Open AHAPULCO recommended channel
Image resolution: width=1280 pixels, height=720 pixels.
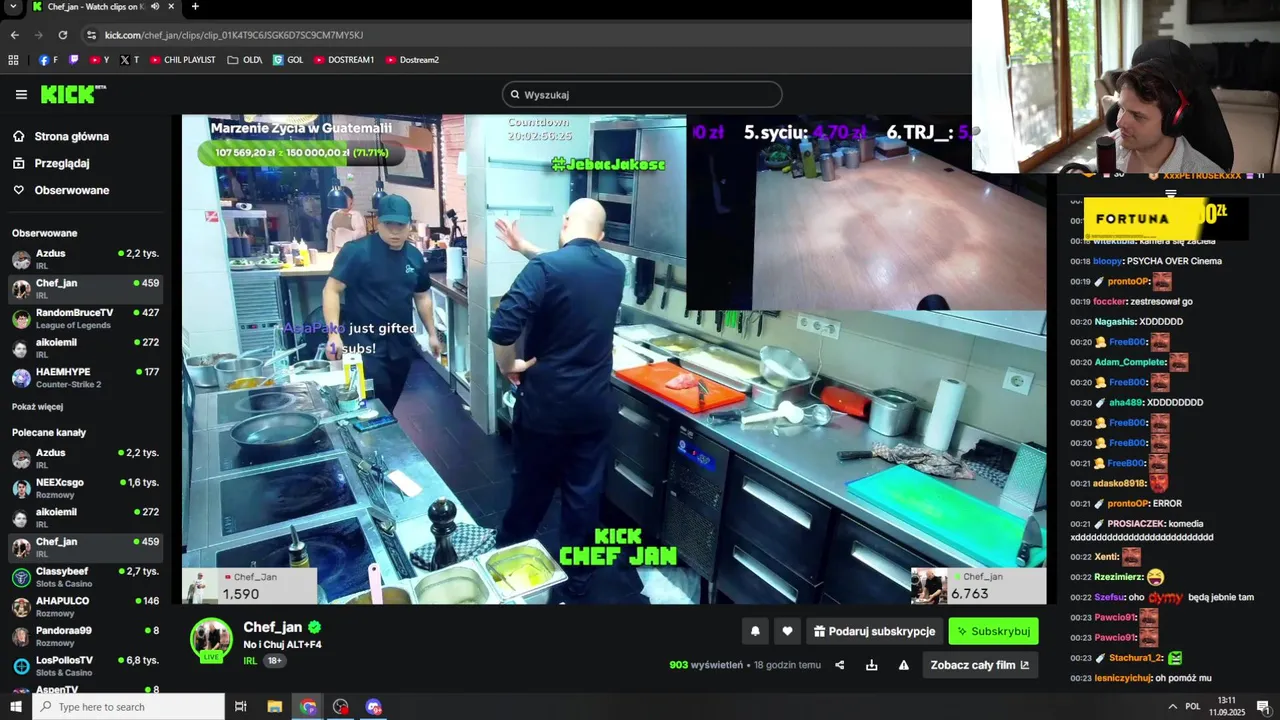coord(85,607)
